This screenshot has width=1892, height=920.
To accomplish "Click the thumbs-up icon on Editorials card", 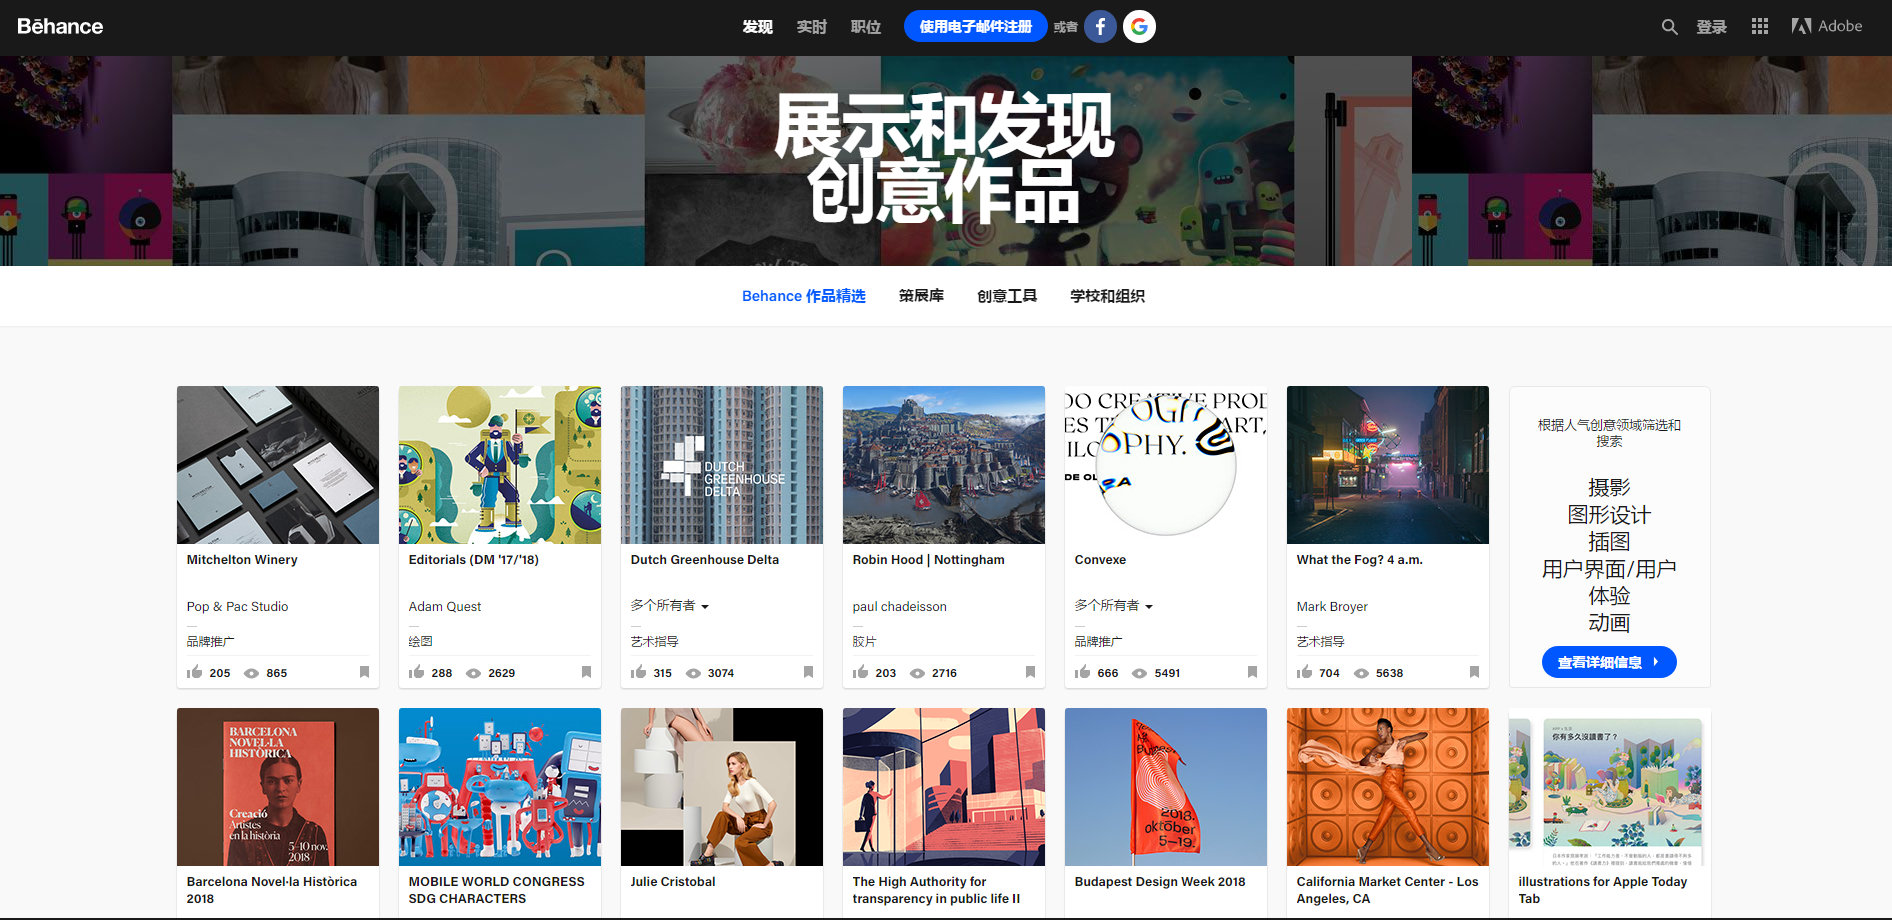I will (419, 673).
